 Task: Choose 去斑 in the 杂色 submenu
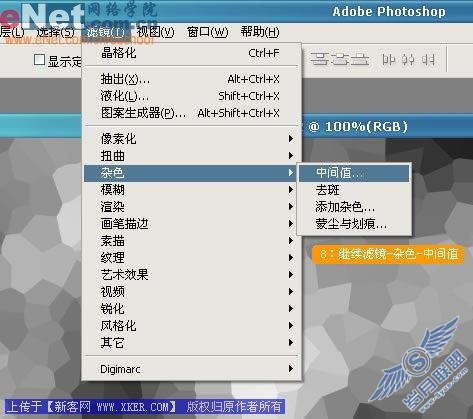coord(354,190)
